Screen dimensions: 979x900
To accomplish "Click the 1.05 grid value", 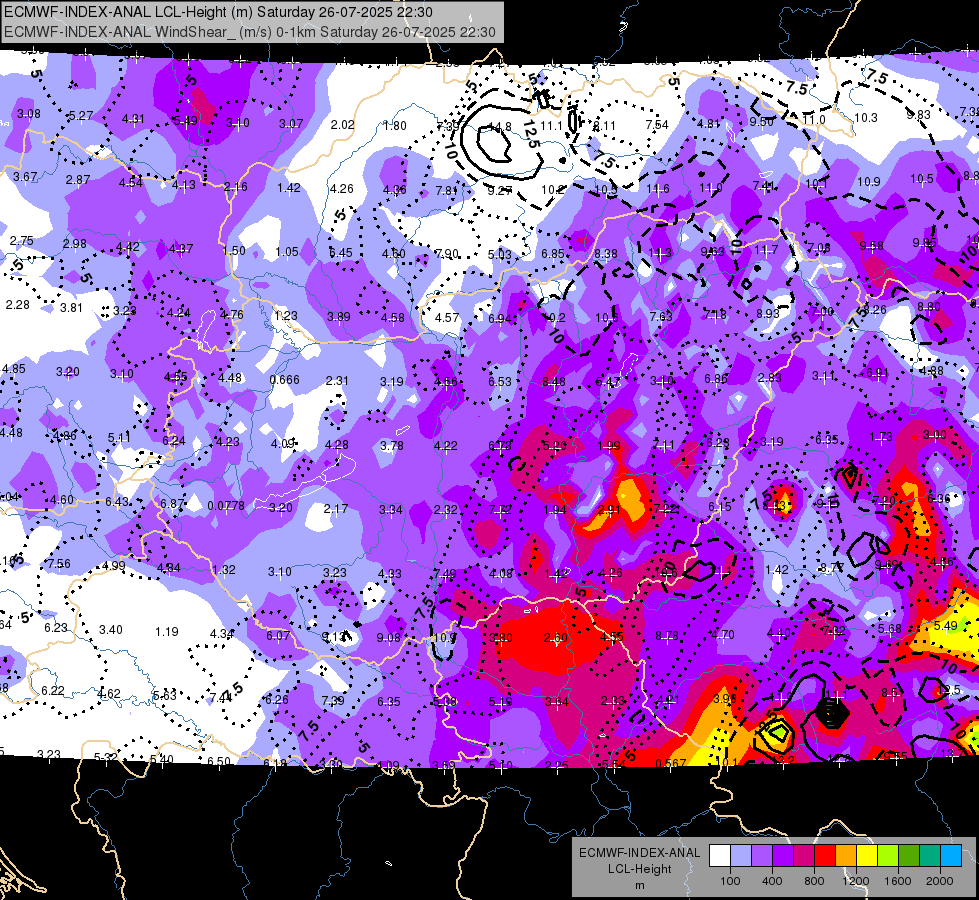I will coord(287,252).
